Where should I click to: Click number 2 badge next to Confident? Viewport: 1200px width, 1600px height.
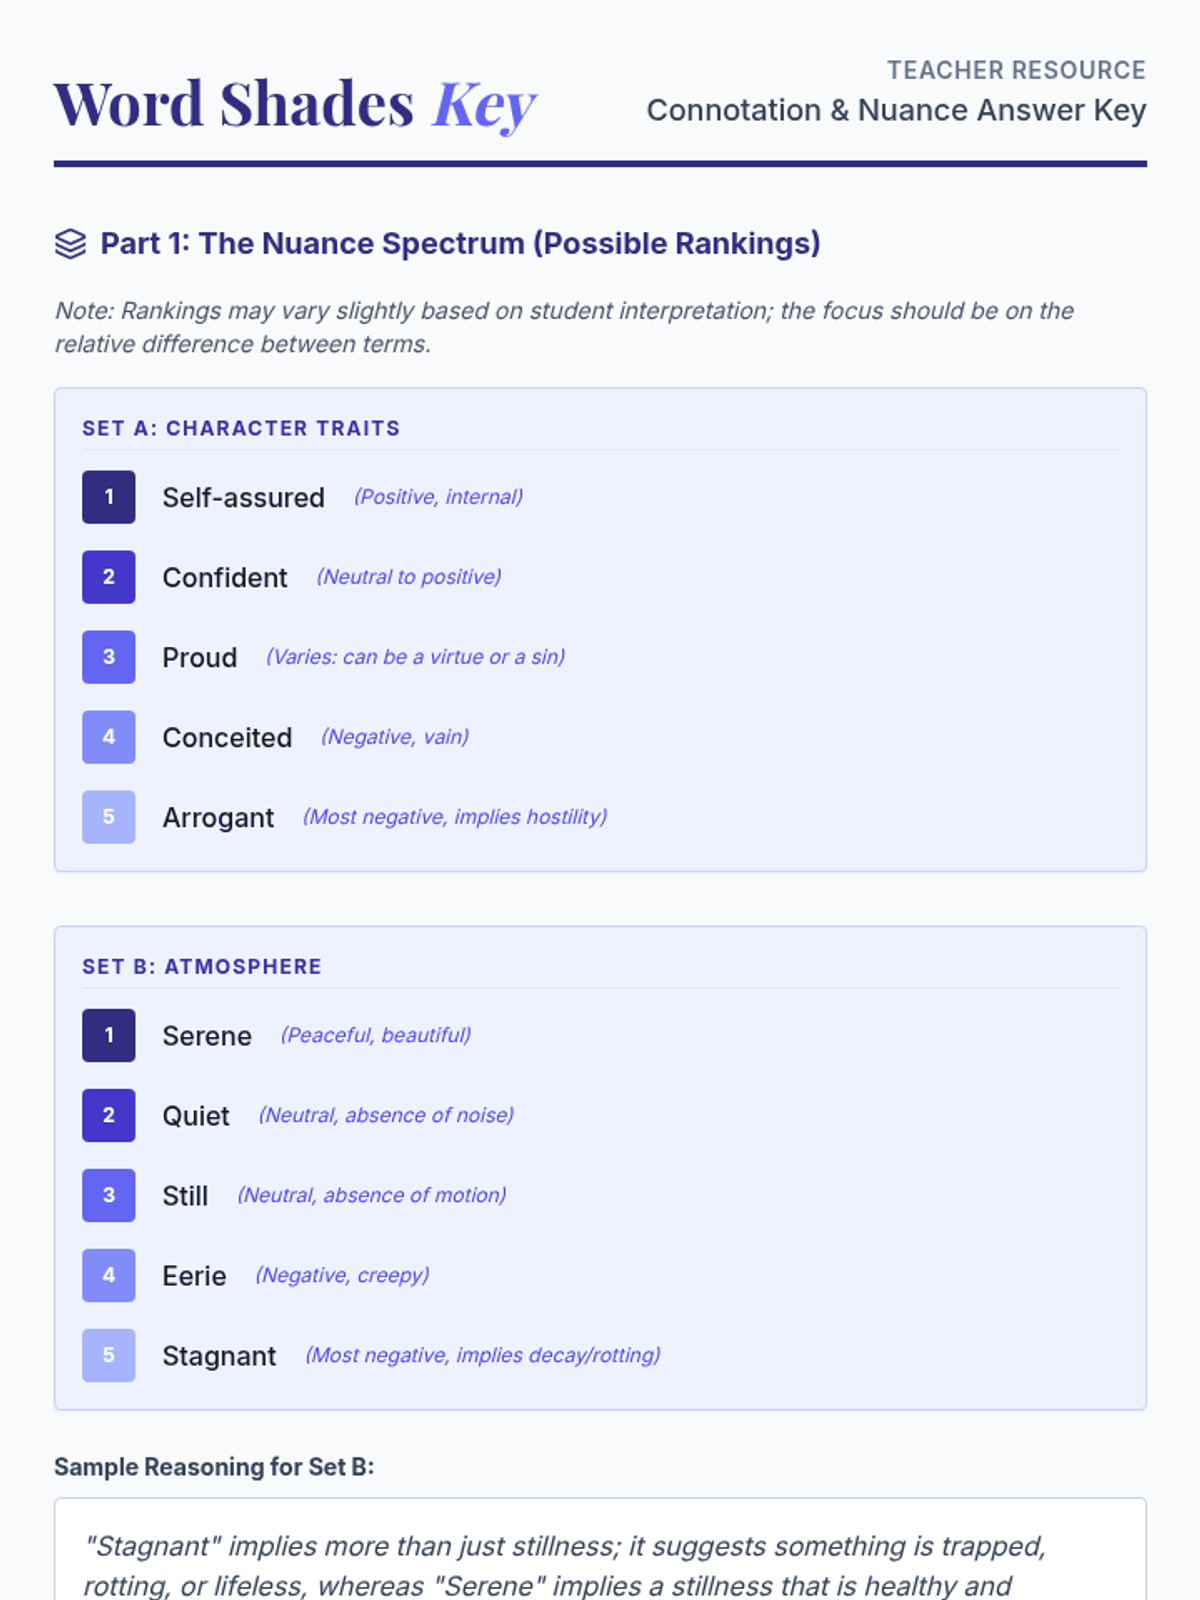[x=109, y=577]
